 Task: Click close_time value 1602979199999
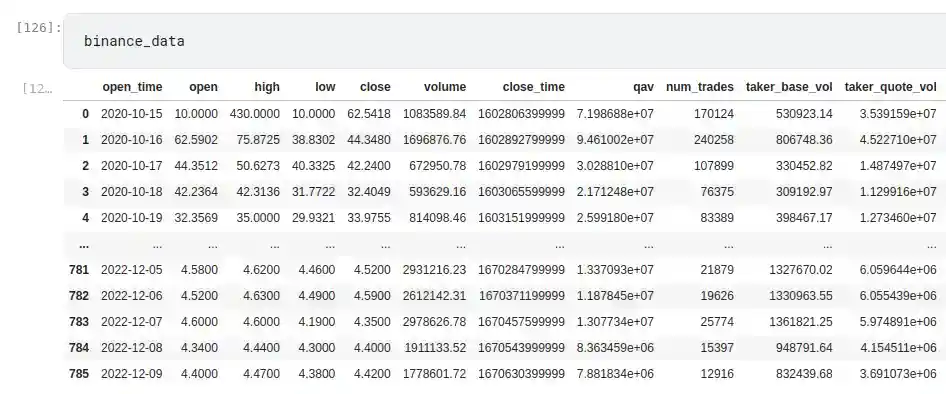coord(522,165)
